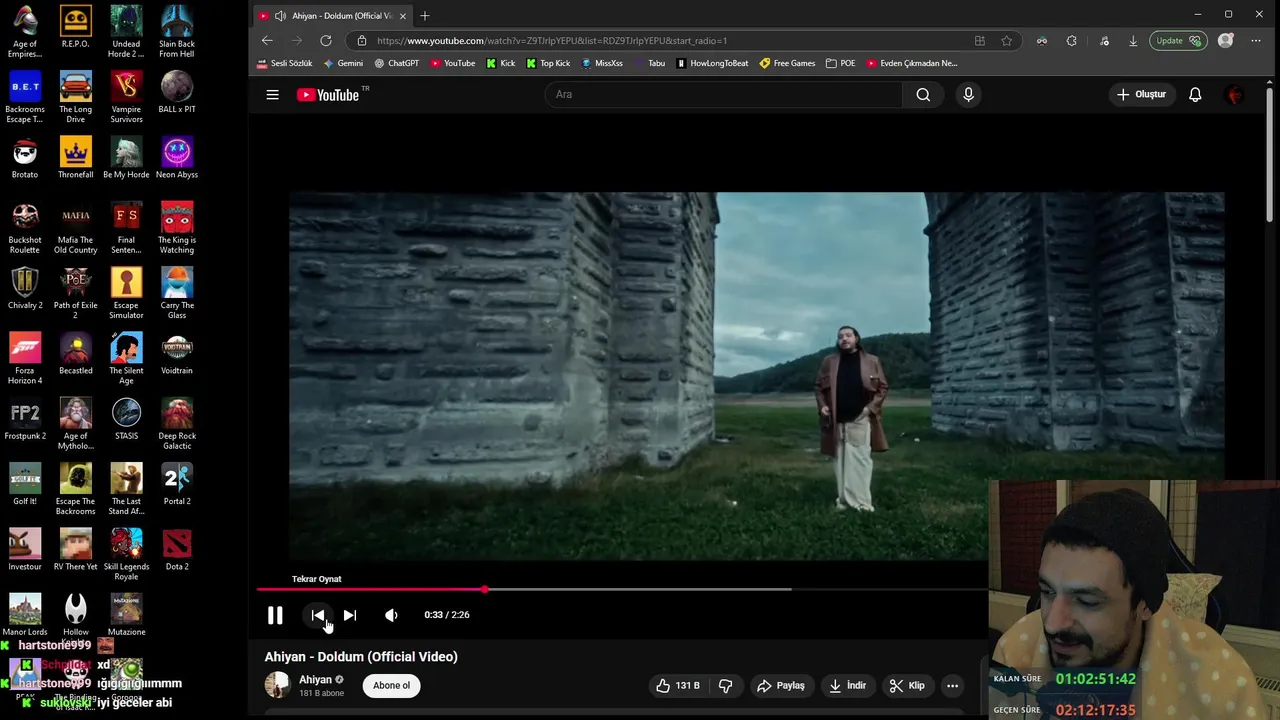Image resolution: width=1280 pixels, height=720 pixels.
Task: Go back with the browser back arrow
Action: 267,40
